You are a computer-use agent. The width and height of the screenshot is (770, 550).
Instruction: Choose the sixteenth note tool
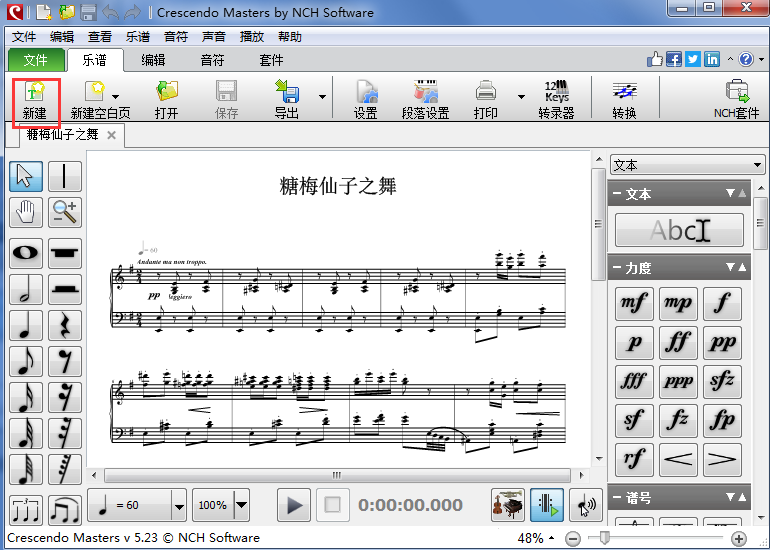pos(26,398)
